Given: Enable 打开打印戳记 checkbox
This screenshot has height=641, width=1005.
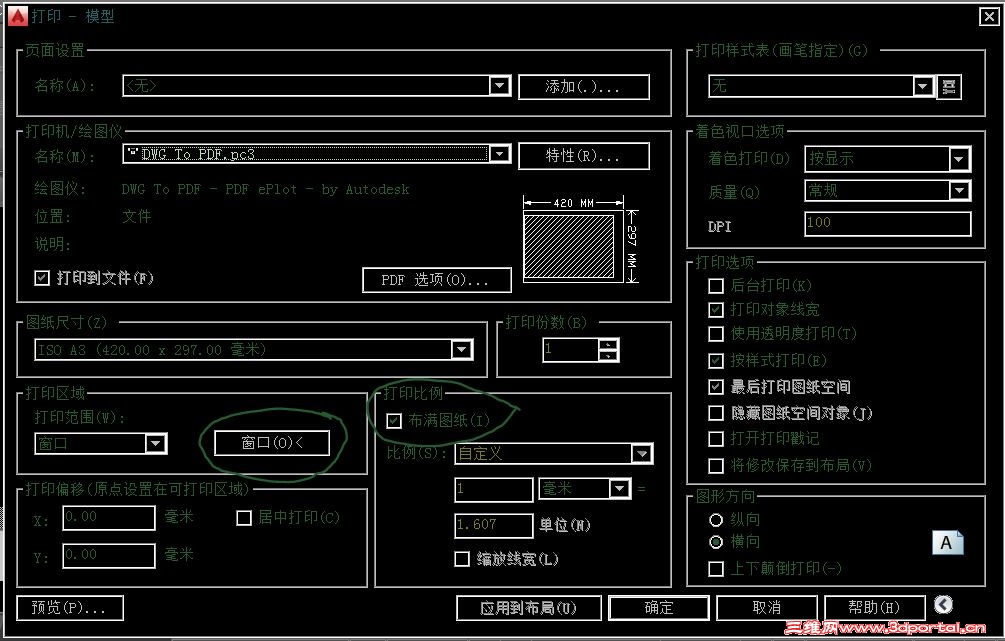Looking at the screenshot, I should [x=716, y=439].
